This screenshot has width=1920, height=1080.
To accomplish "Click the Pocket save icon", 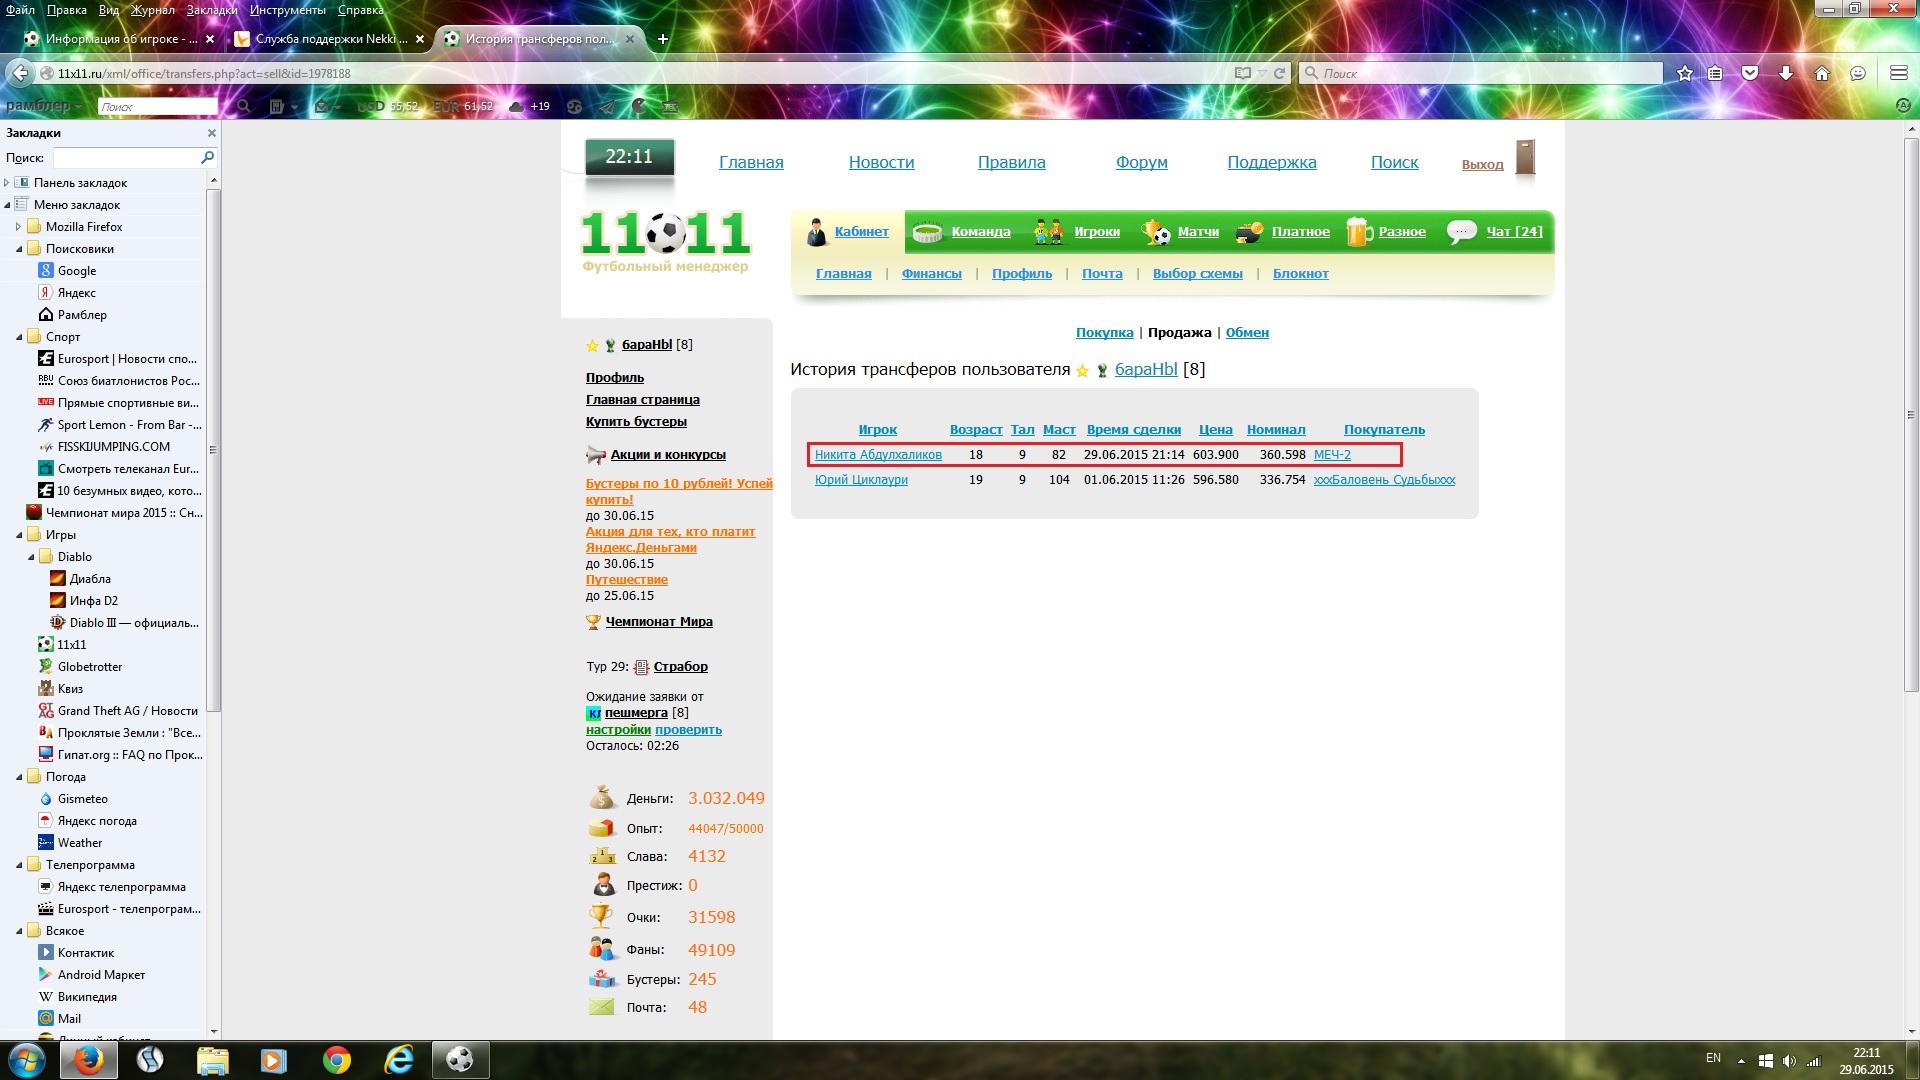I will pos(1750,73).
